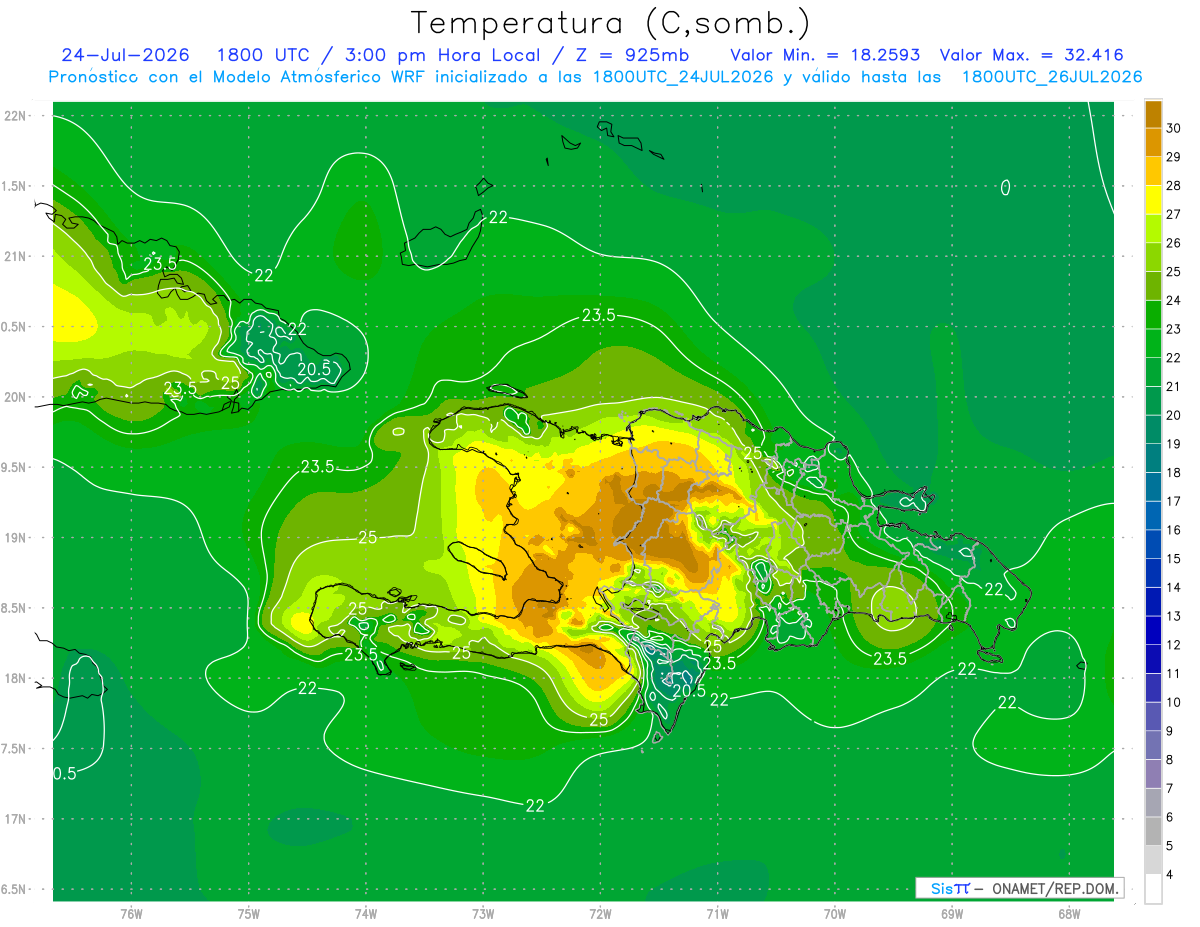Pick the brown legend swatch above value 30
The image size is (1200, 927).
pyautogui.click(x=1153, y=114)
